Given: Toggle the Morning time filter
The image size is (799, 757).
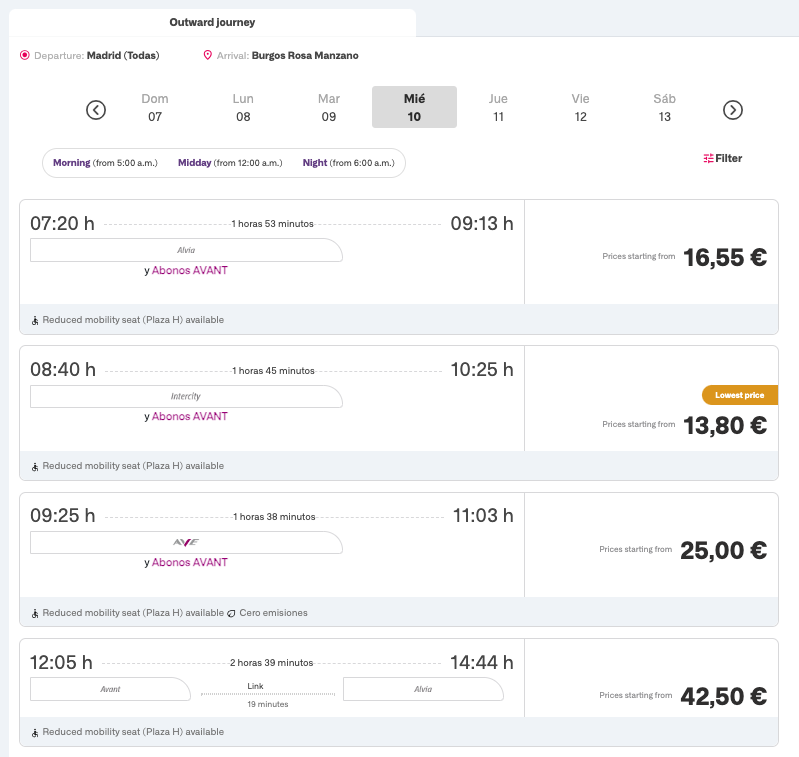Looking at the screenshot, I should [105, 163].
